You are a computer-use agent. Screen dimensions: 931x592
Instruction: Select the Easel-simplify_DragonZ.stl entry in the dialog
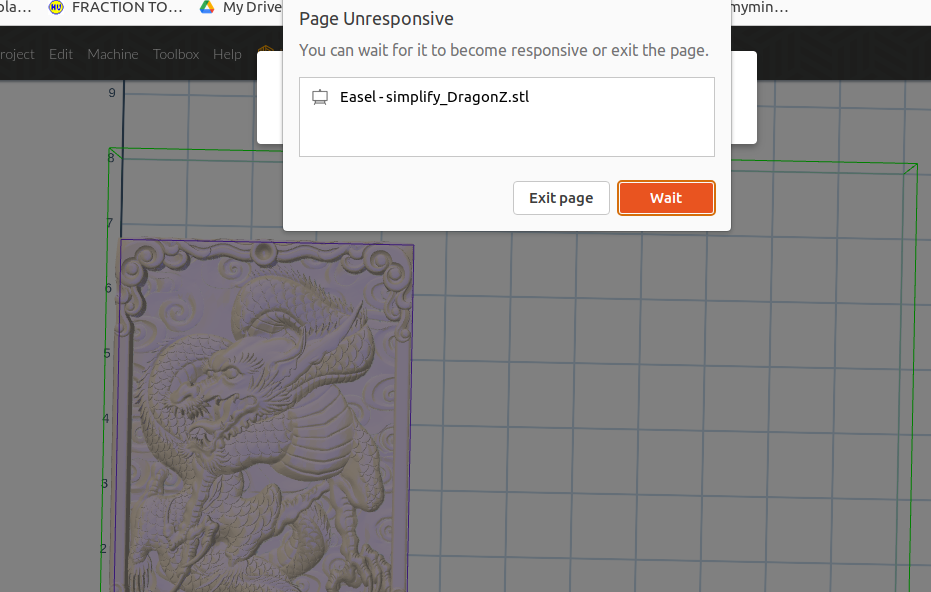(x=506, y=116)
